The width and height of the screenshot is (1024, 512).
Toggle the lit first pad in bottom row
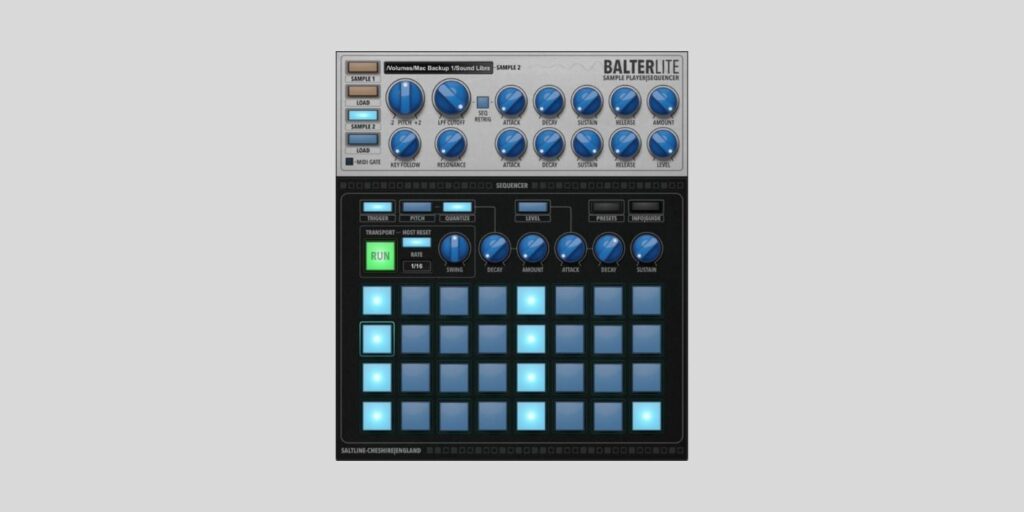point(377,416)
